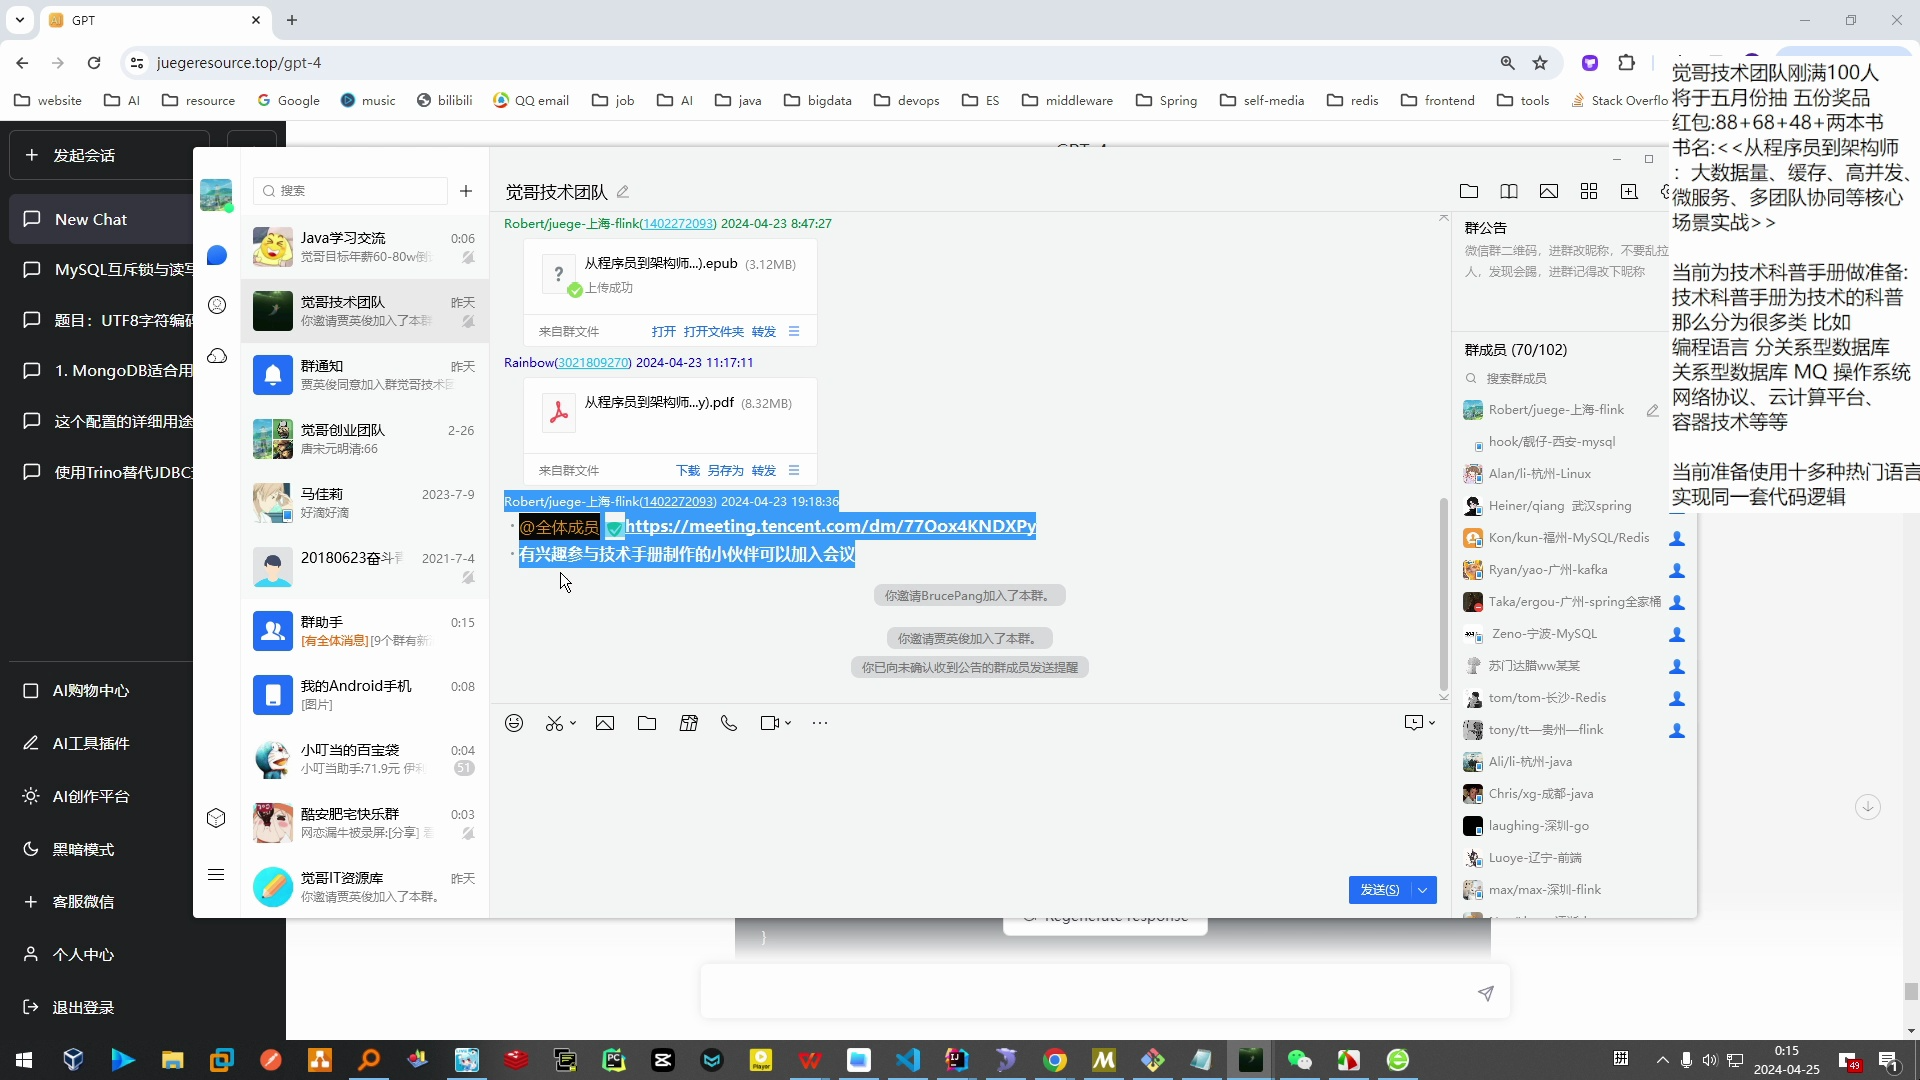
Task: Open the send button options dropdown
Action: click(x=1423, y=890)
